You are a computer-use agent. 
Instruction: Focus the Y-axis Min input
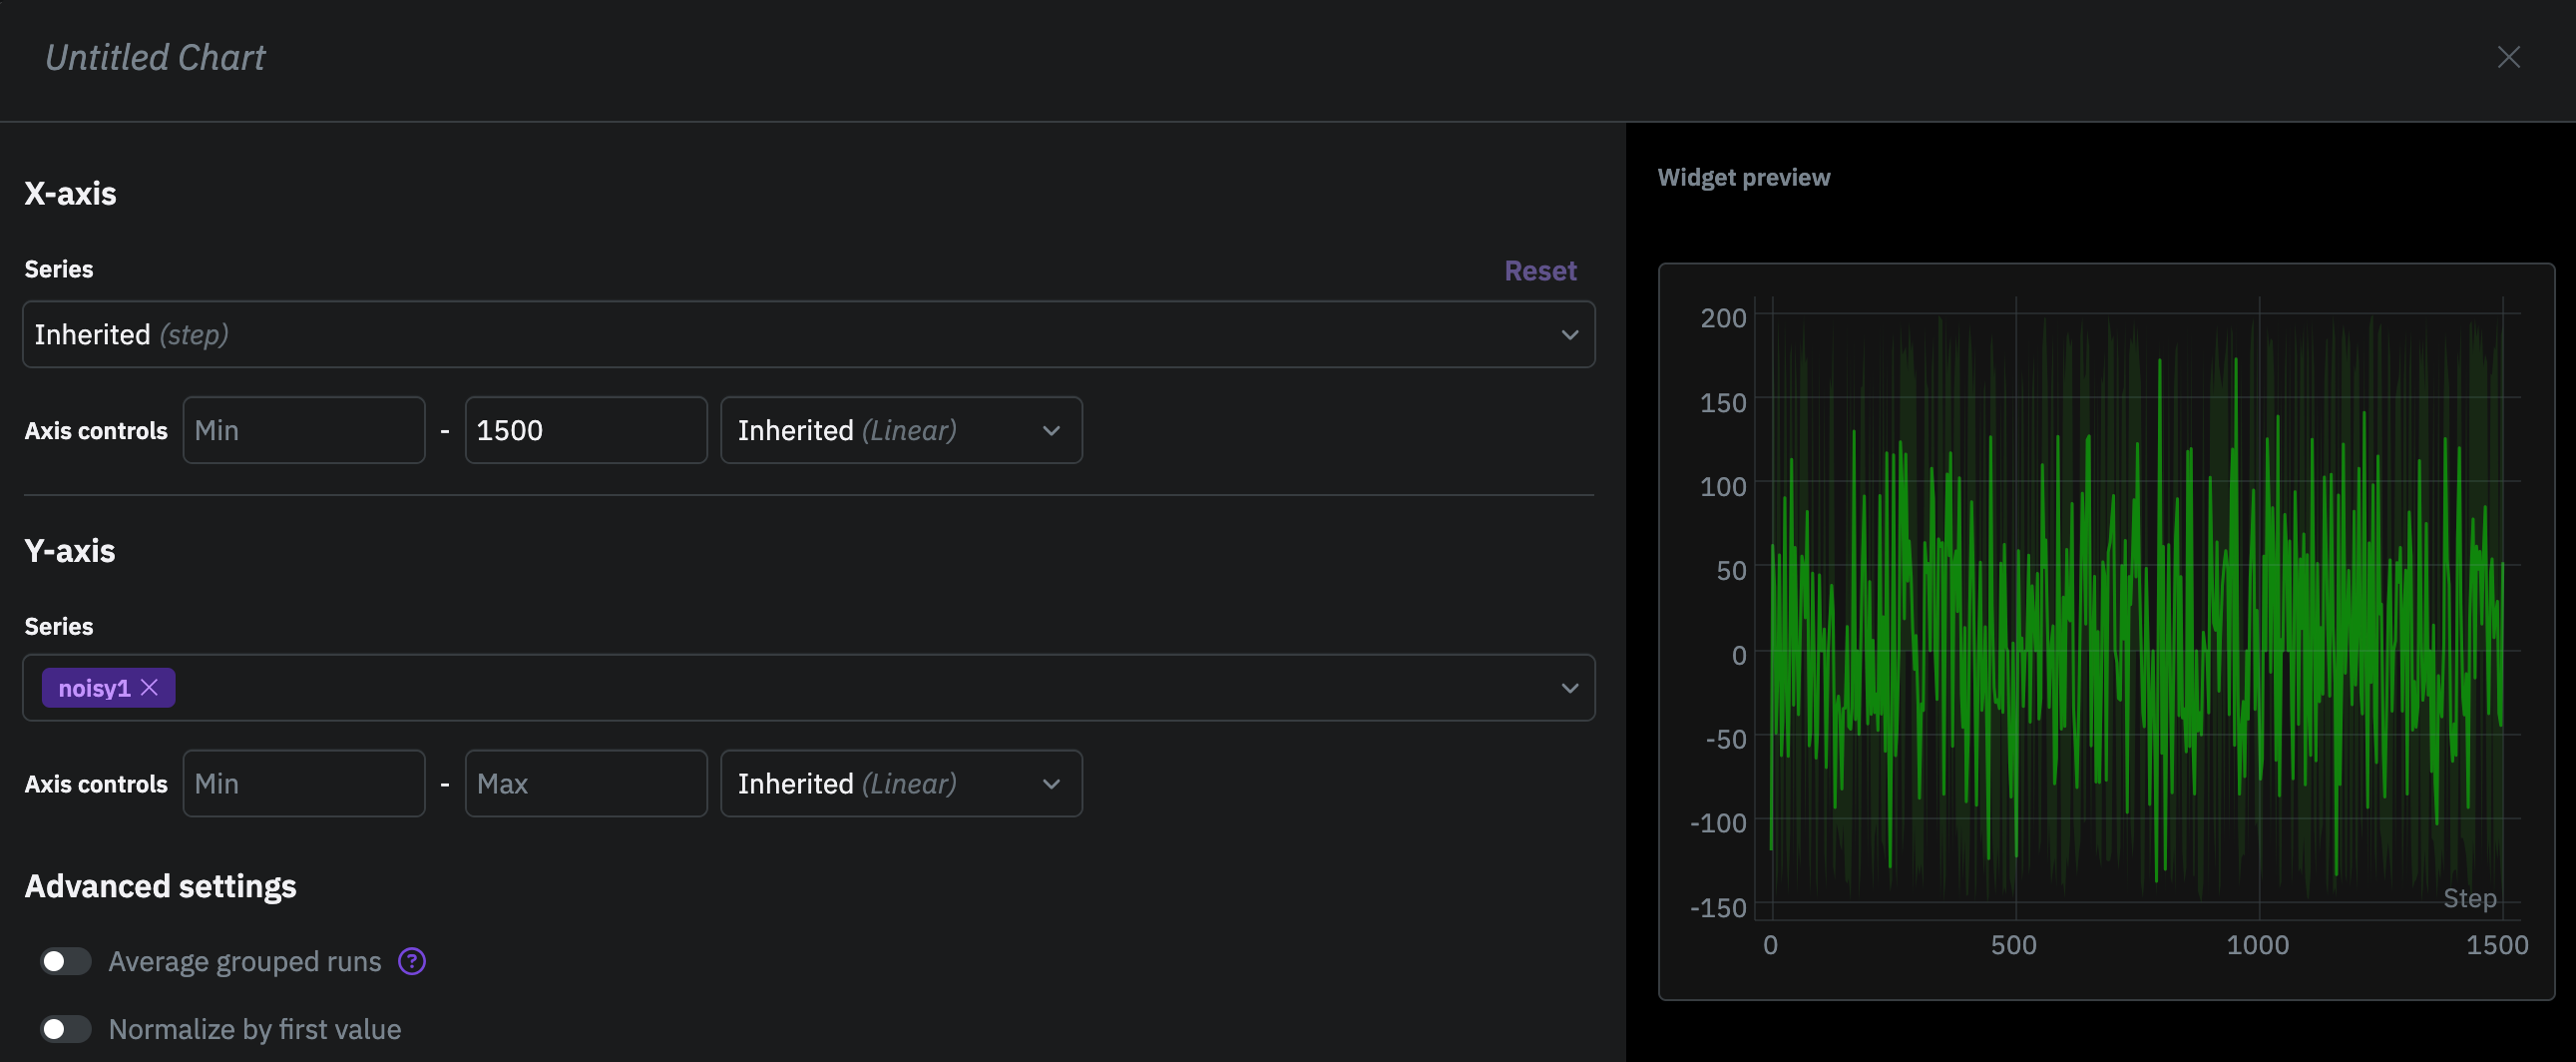point(304,783)
